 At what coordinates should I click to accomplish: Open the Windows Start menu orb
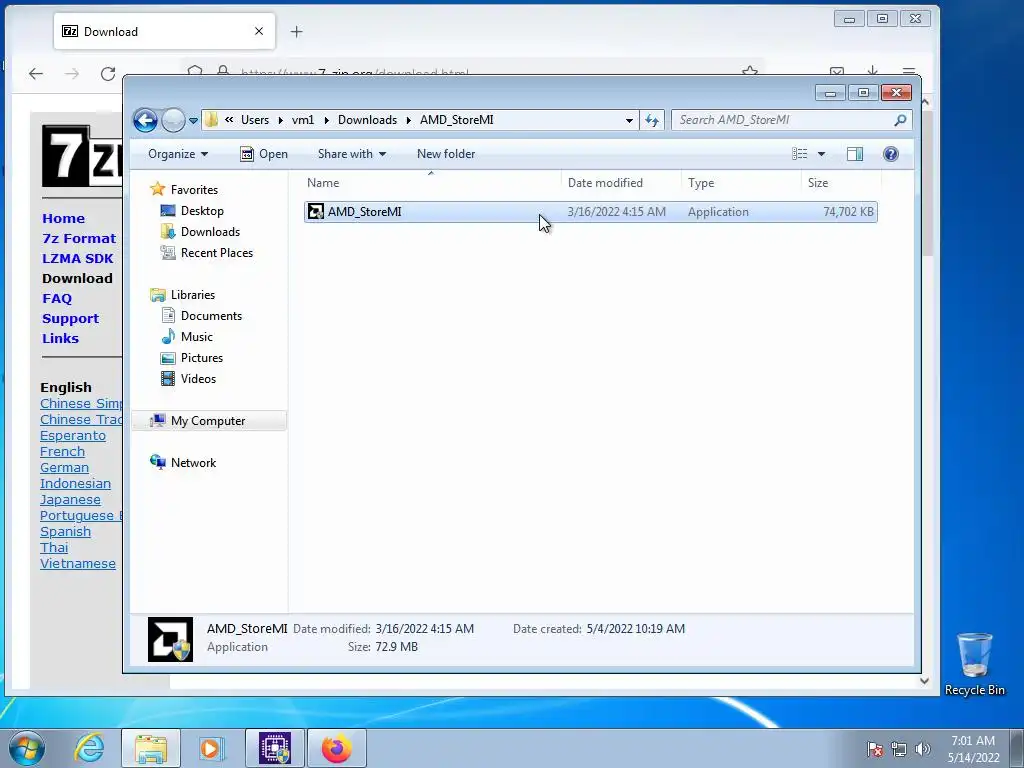click(26, 748)
